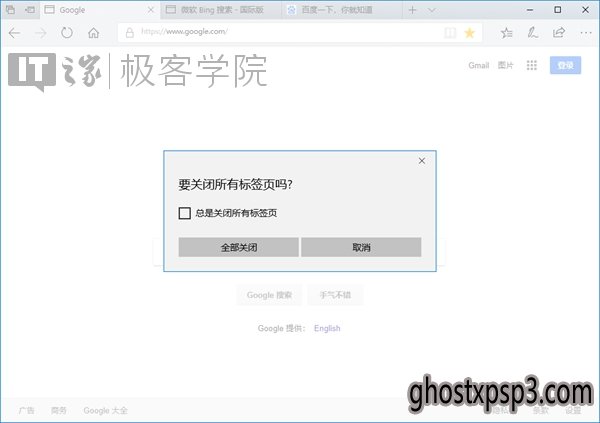The width and height of the screenshot is (600, 423).
Task: Switch to the Baidu tab
Action: click(342, 10)
